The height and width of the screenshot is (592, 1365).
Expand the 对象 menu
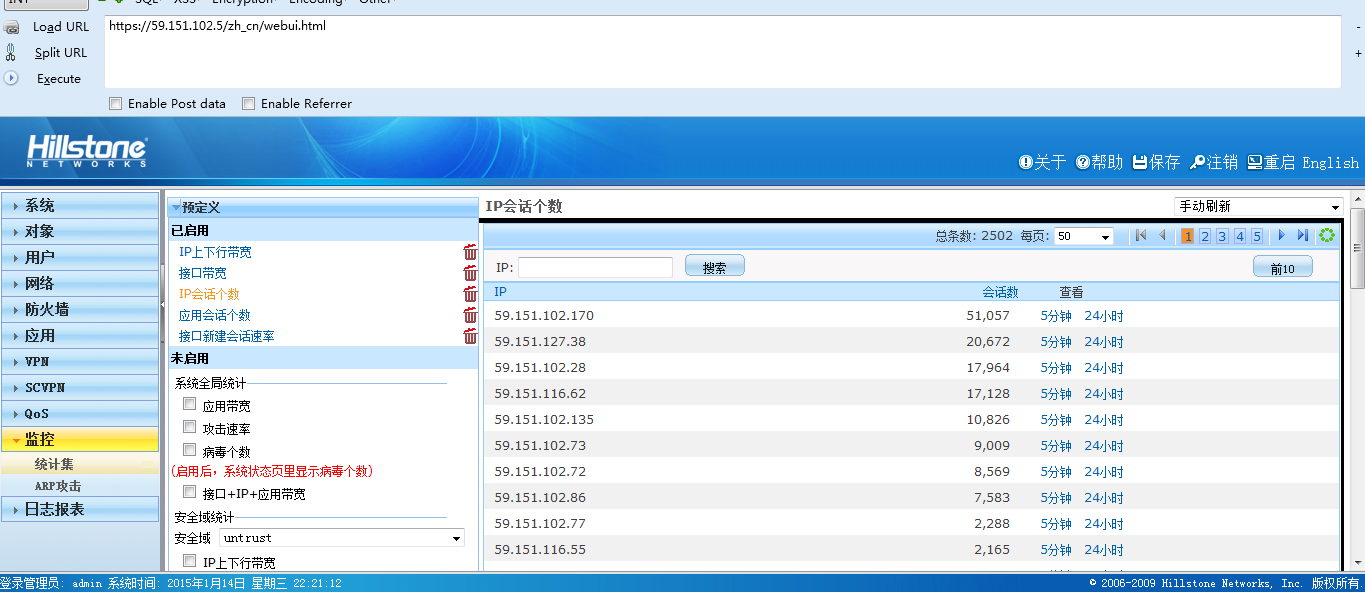click(x=80, y=231)
